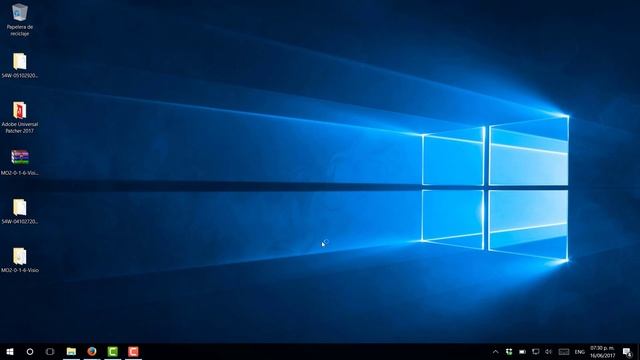This screenshot has height=360, width=640.
Task: Open the touch keyboard tray icon
Action: tap(564, 351)
